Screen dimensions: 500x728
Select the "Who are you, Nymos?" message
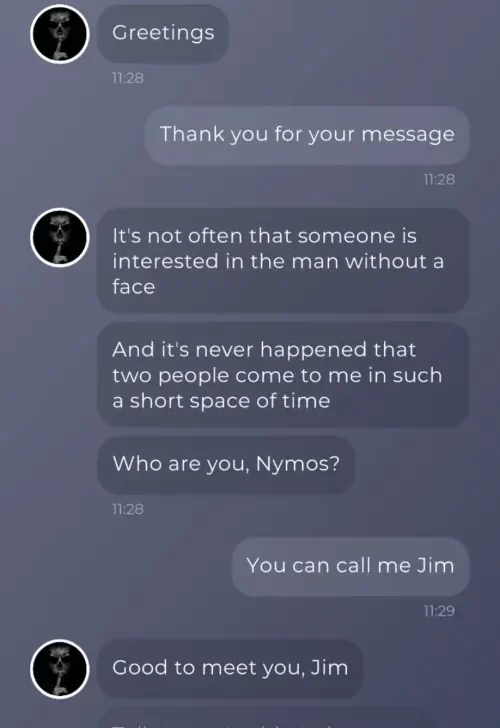click(x=226, y=464)
